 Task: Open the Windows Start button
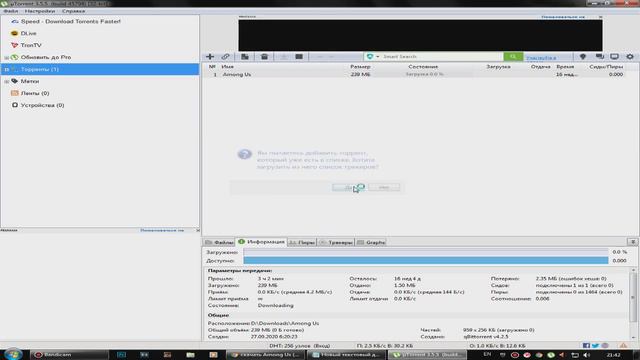click(13, 354)
